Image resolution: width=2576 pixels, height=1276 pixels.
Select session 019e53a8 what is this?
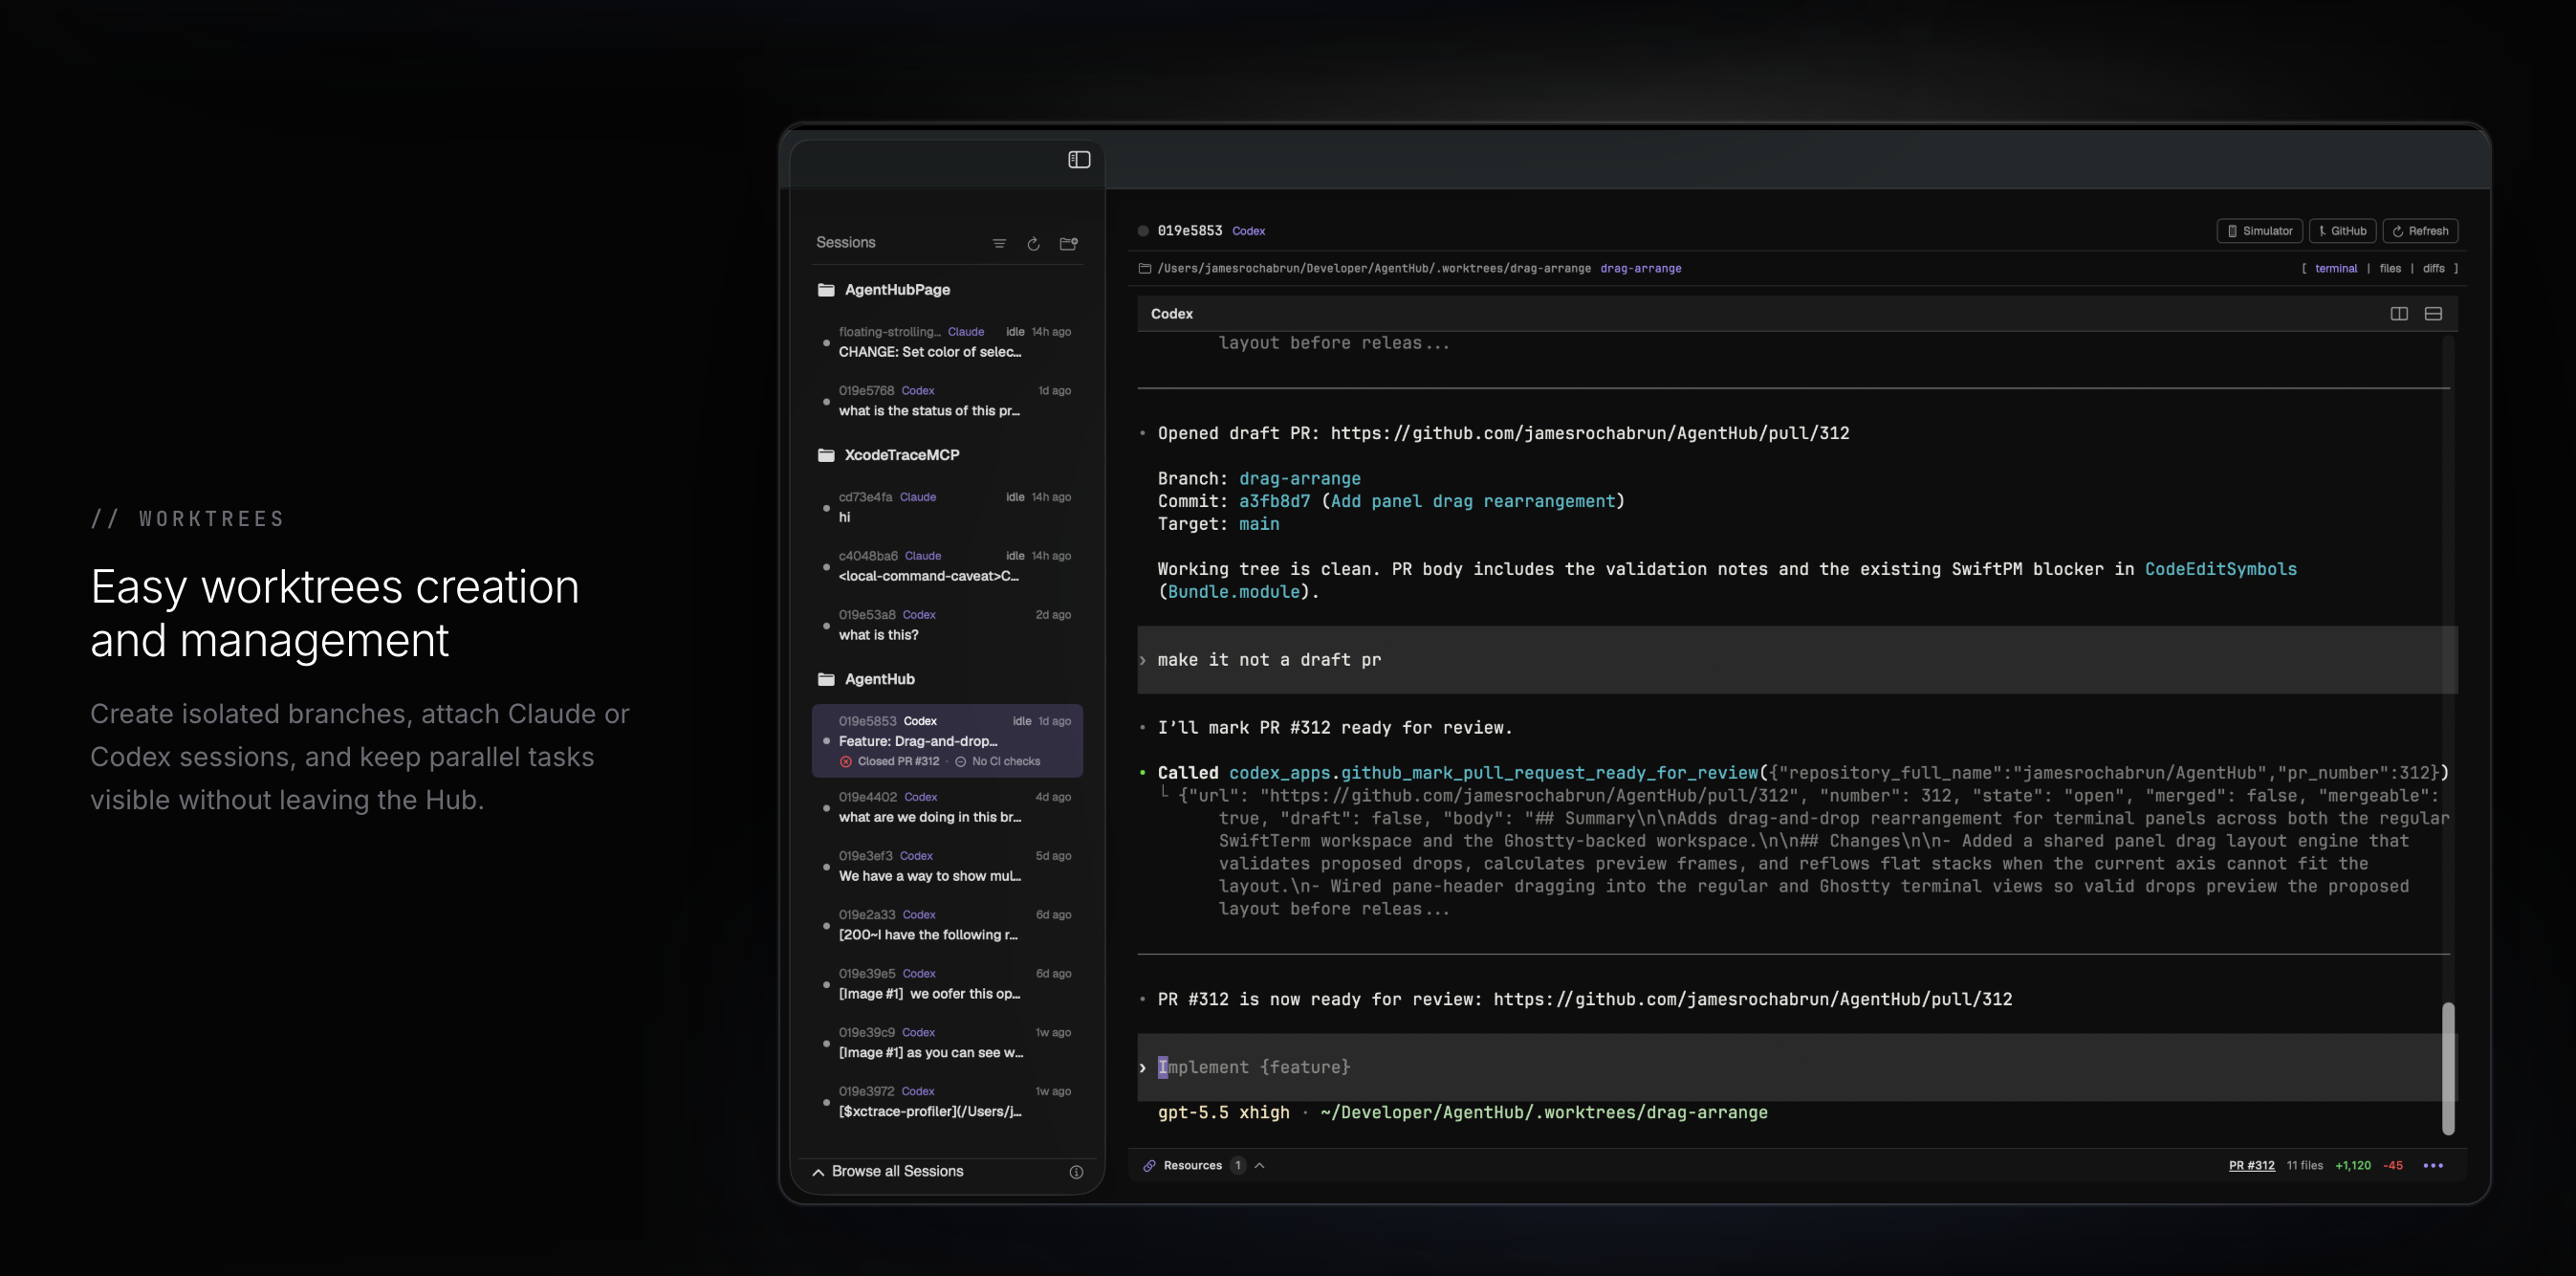point(947,625)
